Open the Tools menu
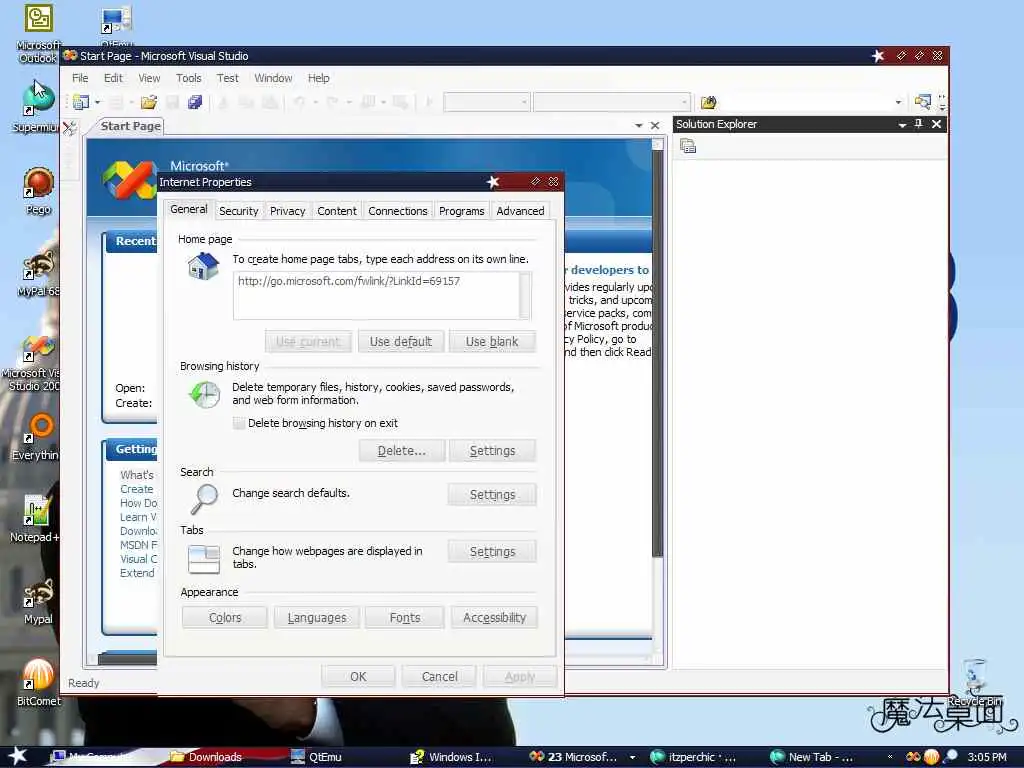The height and width of the screenshot is (768, 1024). point(189,78)
